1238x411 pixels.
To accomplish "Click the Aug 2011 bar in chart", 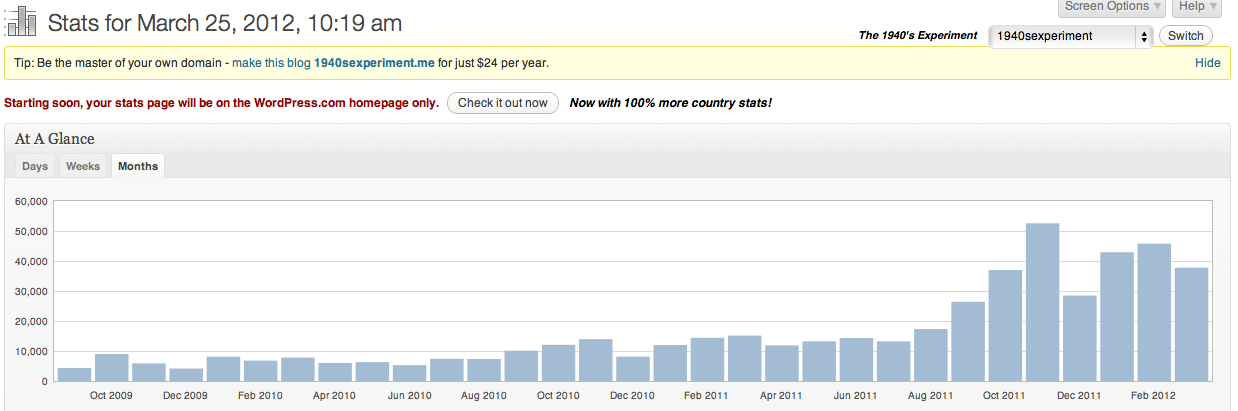I will coord(930,355).
